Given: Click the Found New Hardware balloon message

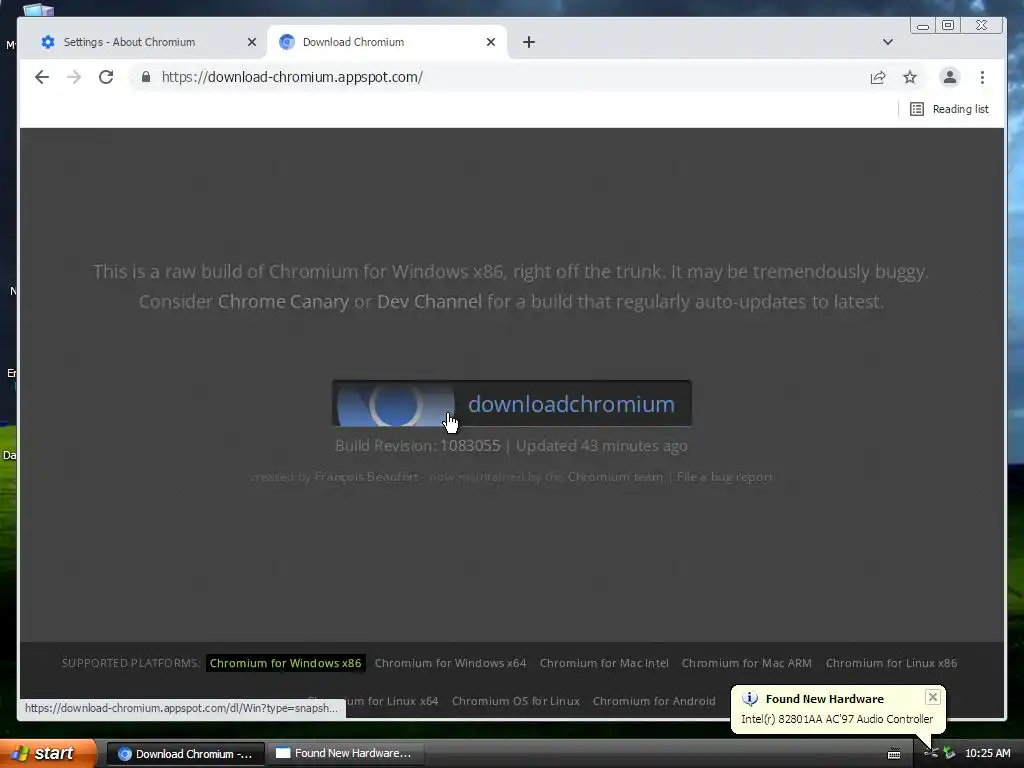Looking at the screenshot, I should point(837,719).
